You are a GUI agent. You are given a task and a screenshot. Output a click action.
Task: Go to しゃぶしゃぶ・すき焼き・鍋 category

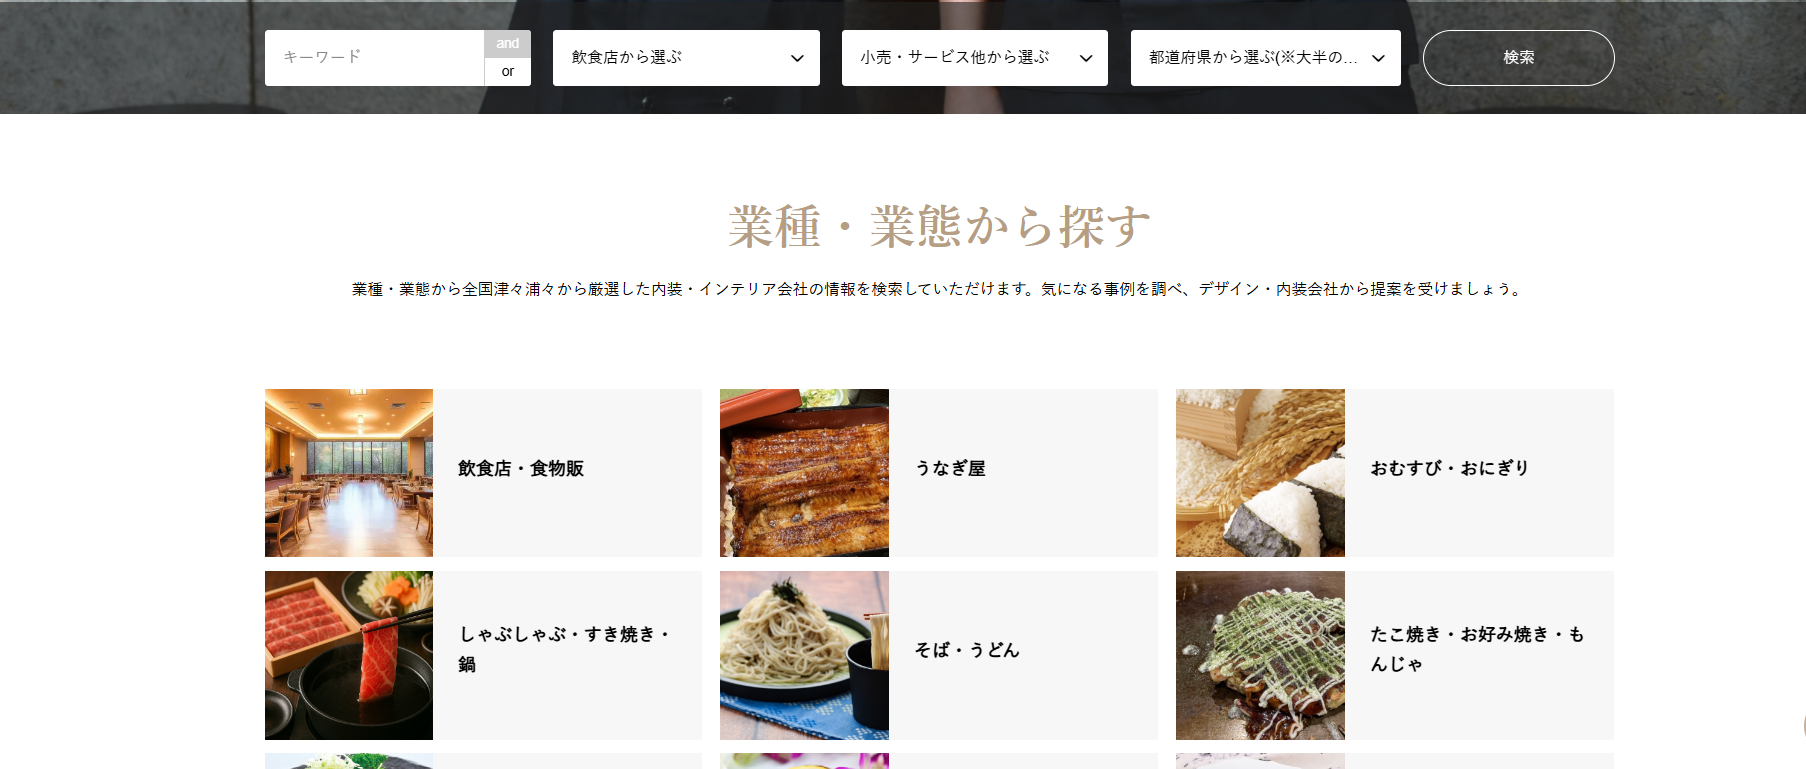point(564,649)
